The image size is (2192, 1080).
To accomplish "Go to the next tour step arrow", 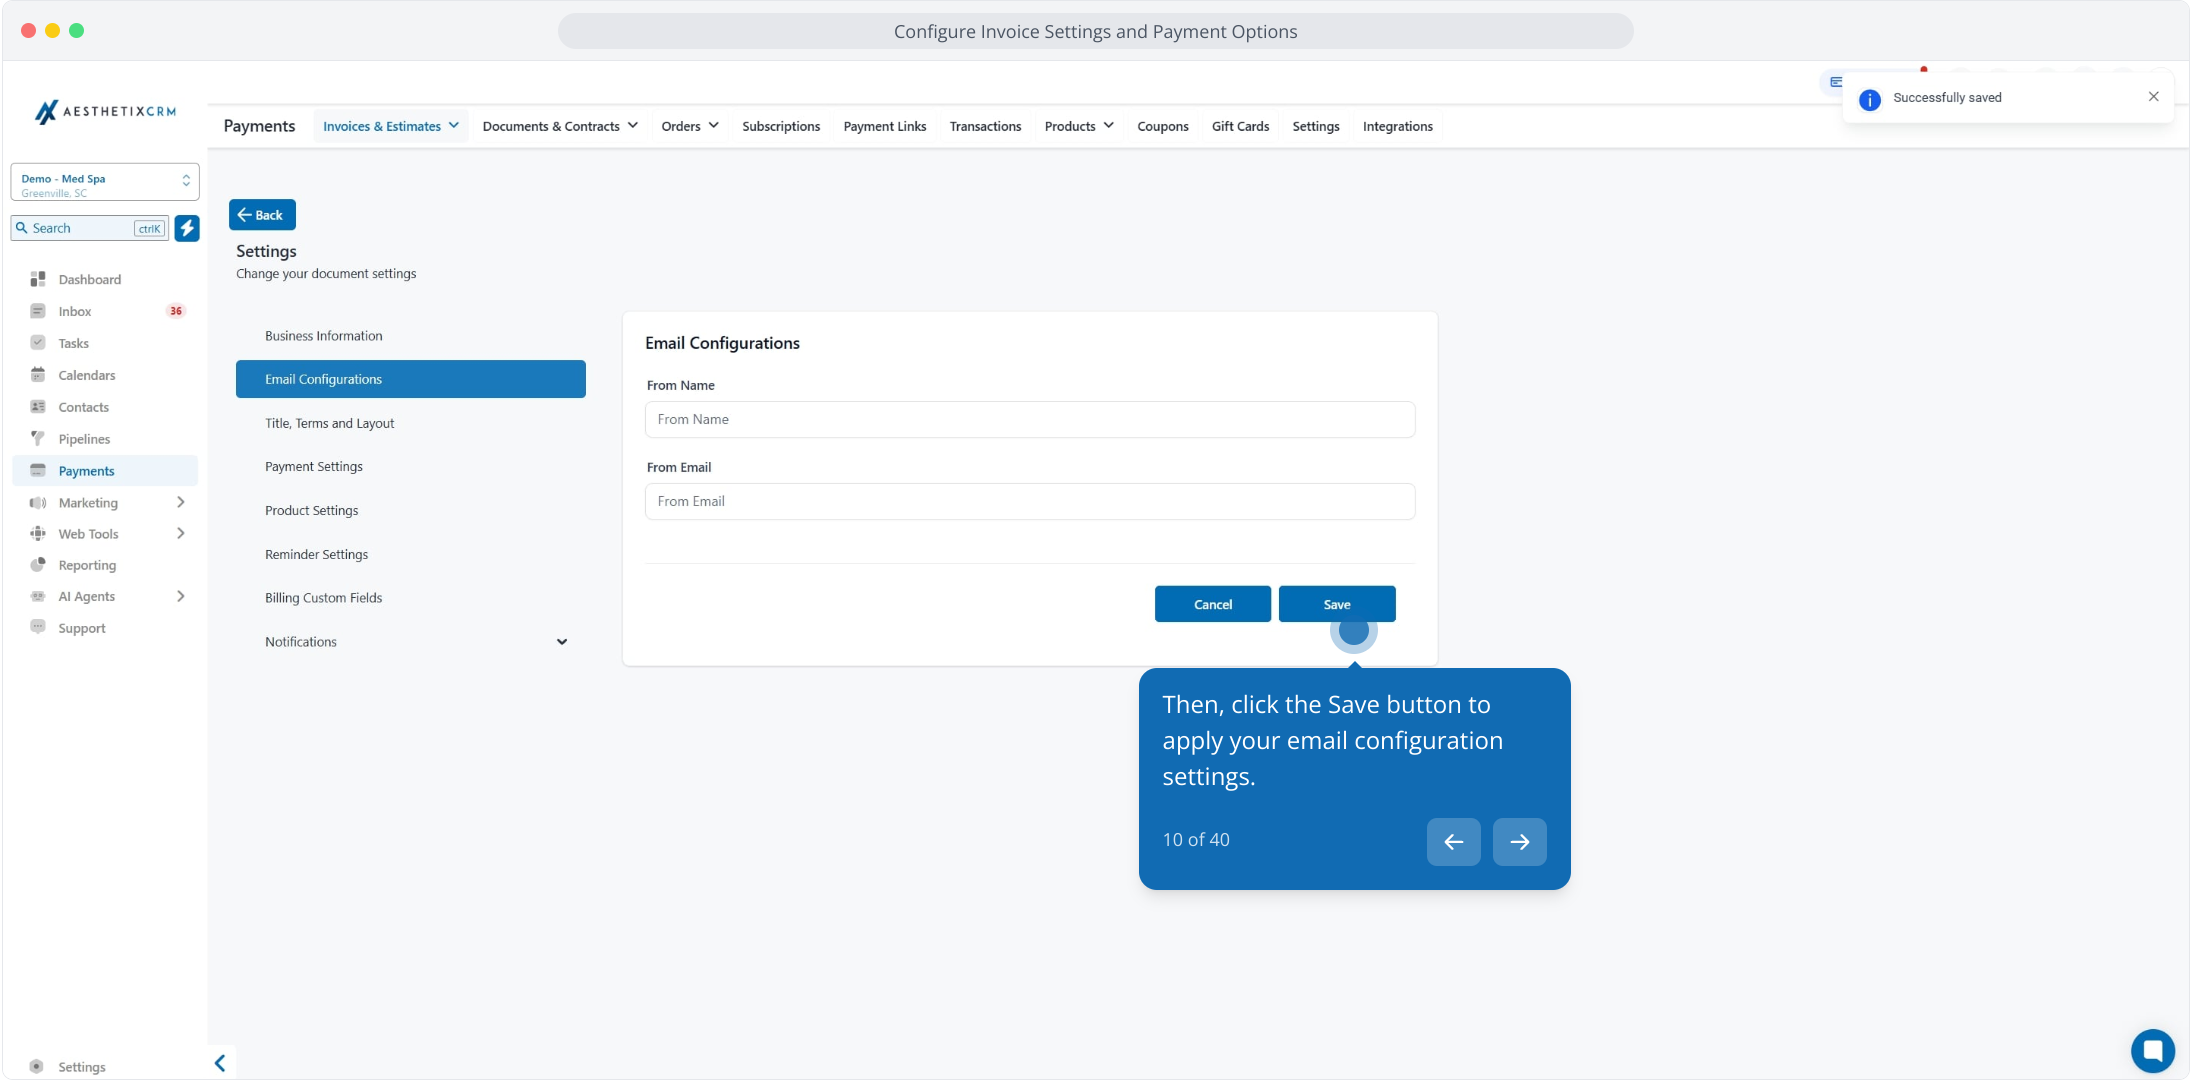I will [1519, 842].
